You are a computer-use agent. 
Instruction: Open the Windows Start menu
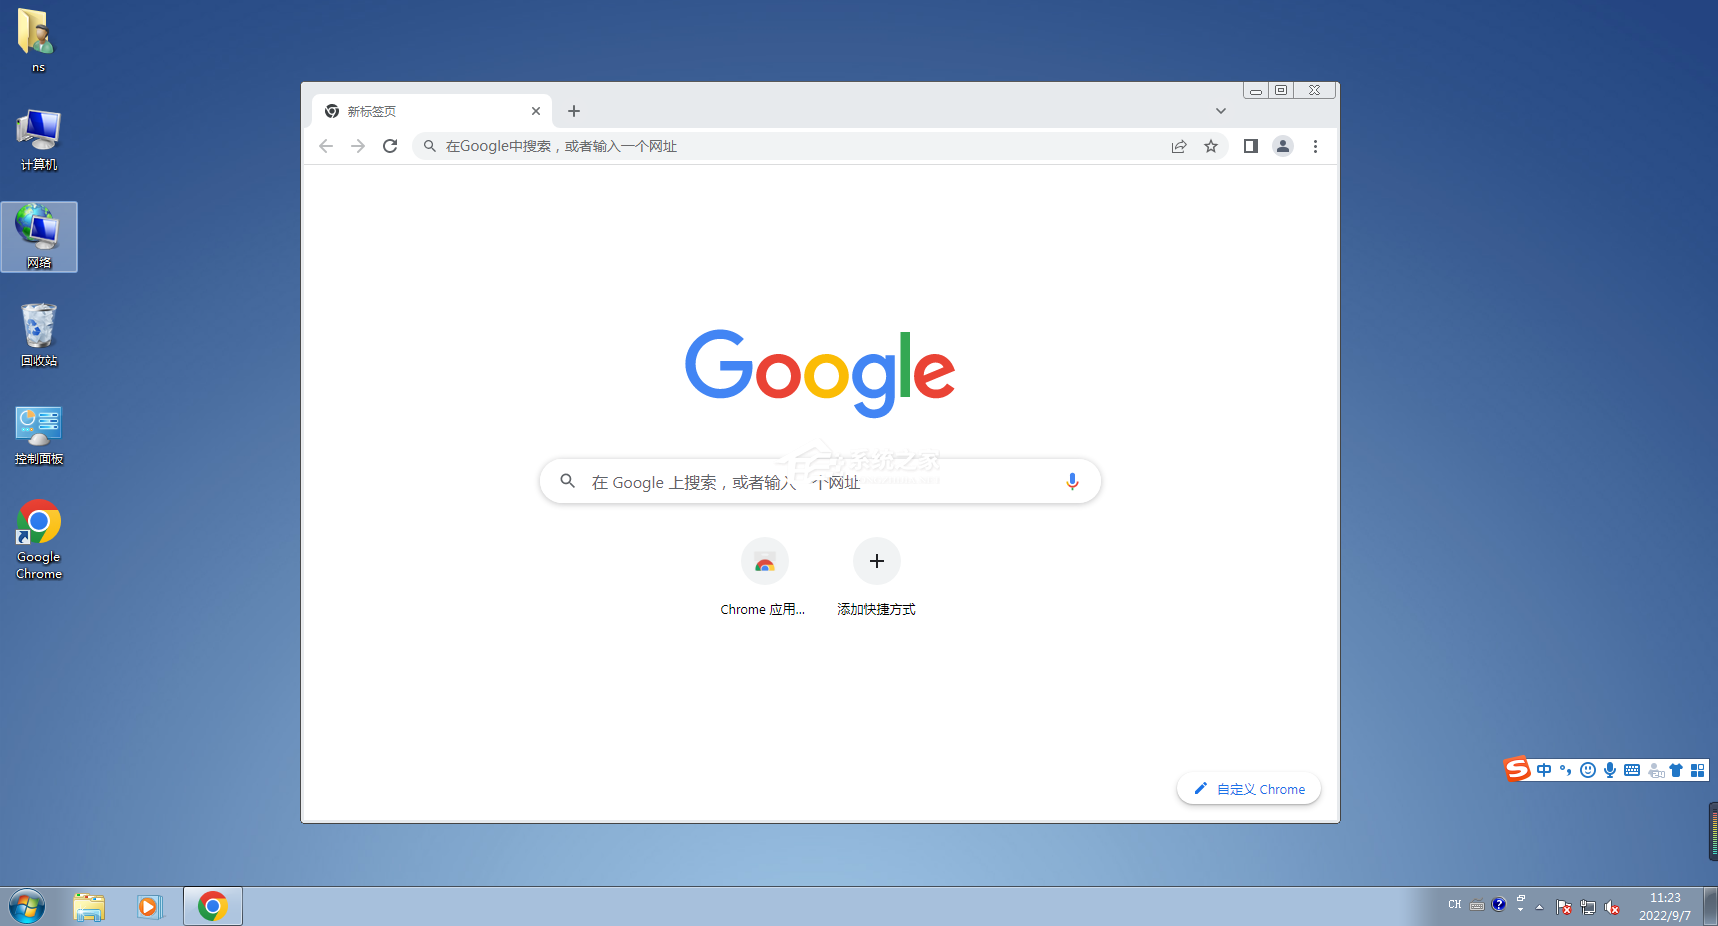(27, 907)
